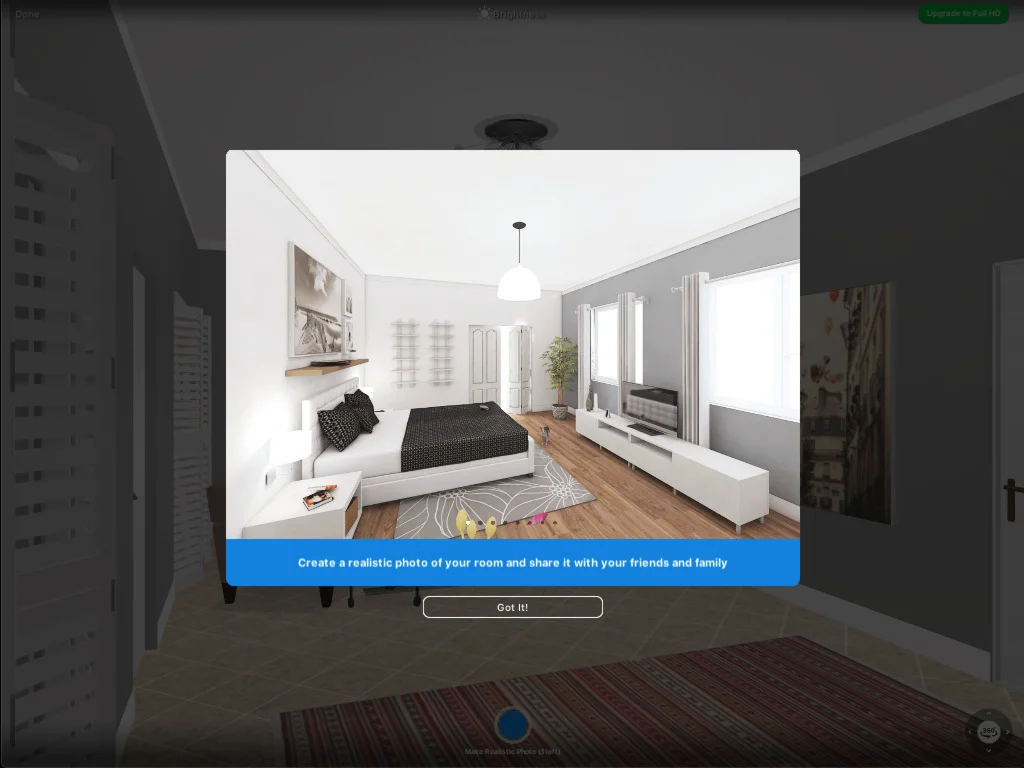Dismiss the tutorial with Got It!
1024x768 pixels.
point(513,607)
